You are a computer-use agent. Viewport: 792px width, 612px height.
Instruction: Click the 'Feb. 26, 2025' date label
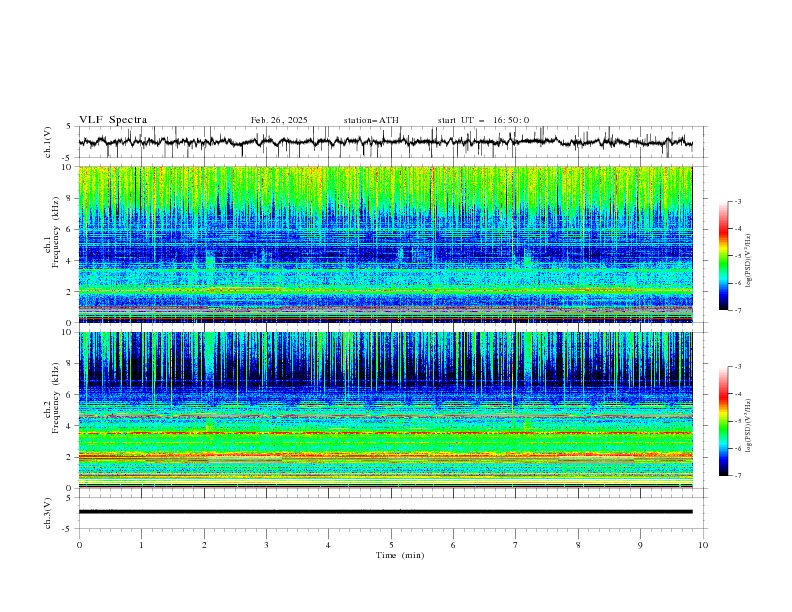point(279,120)
